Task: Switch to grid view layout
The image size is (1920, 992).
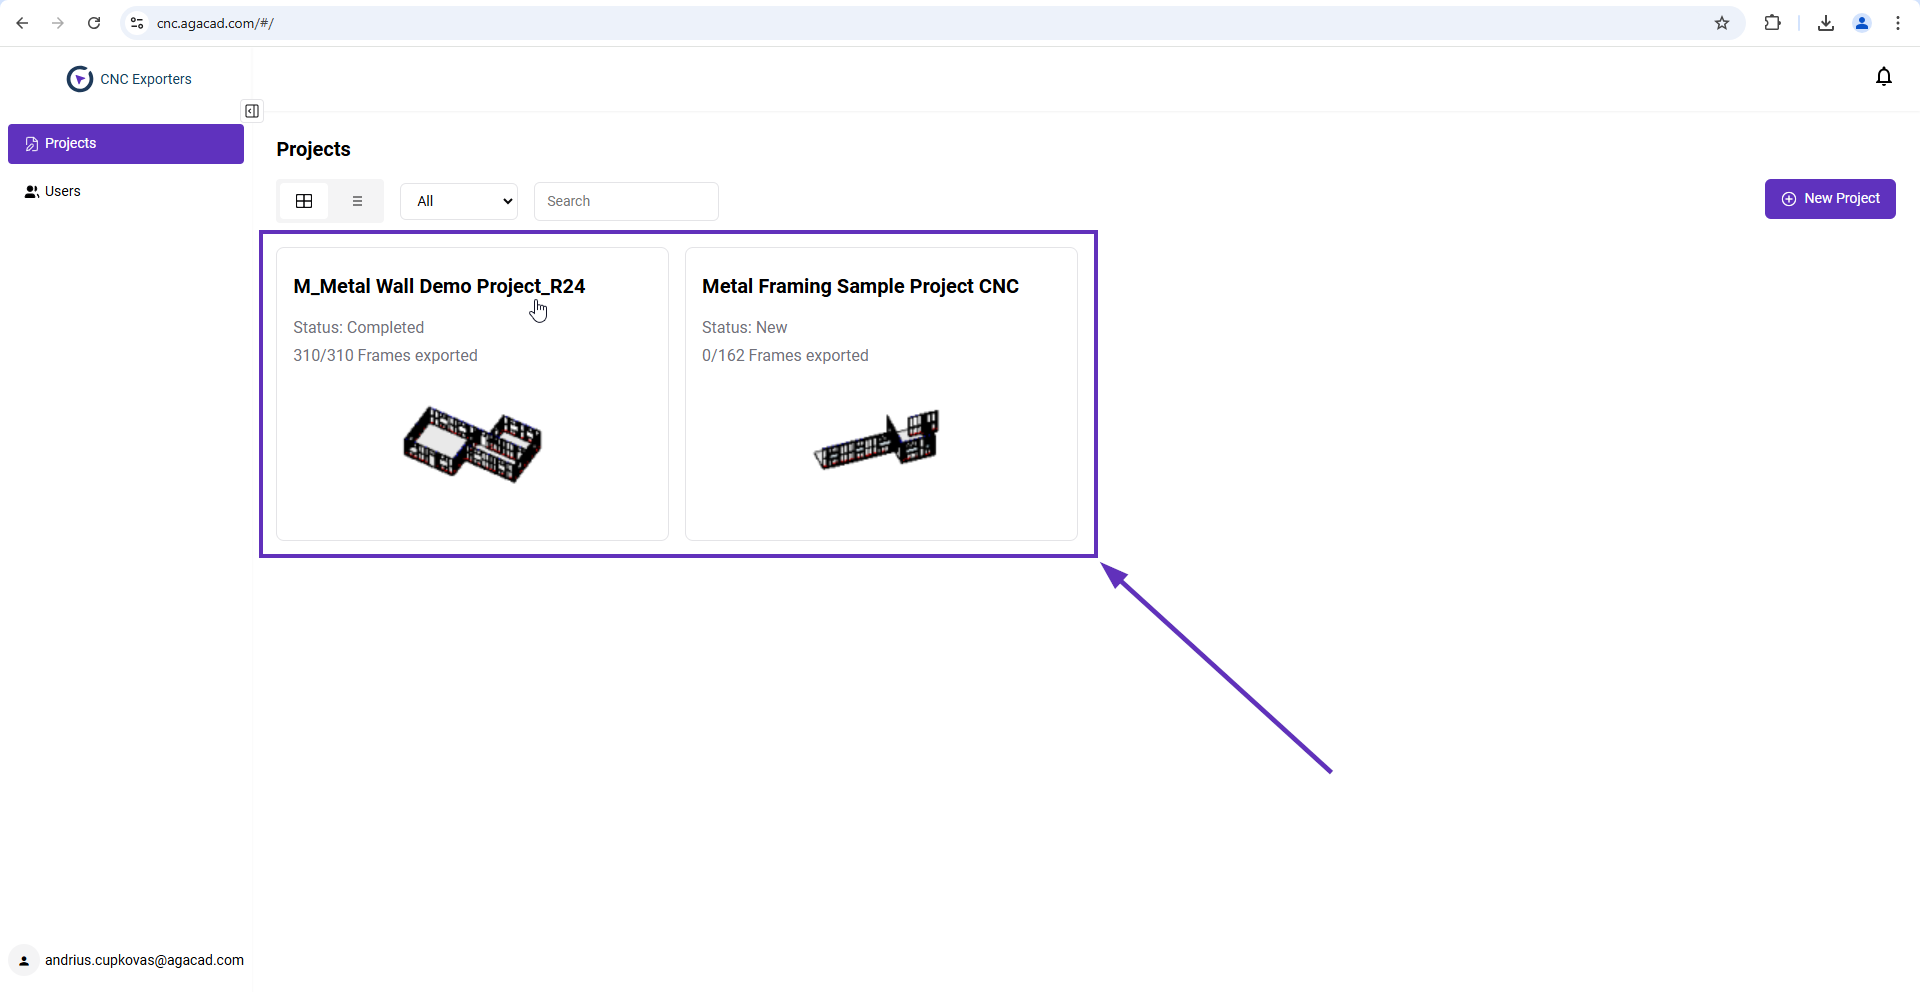Action: click(304, 201)
